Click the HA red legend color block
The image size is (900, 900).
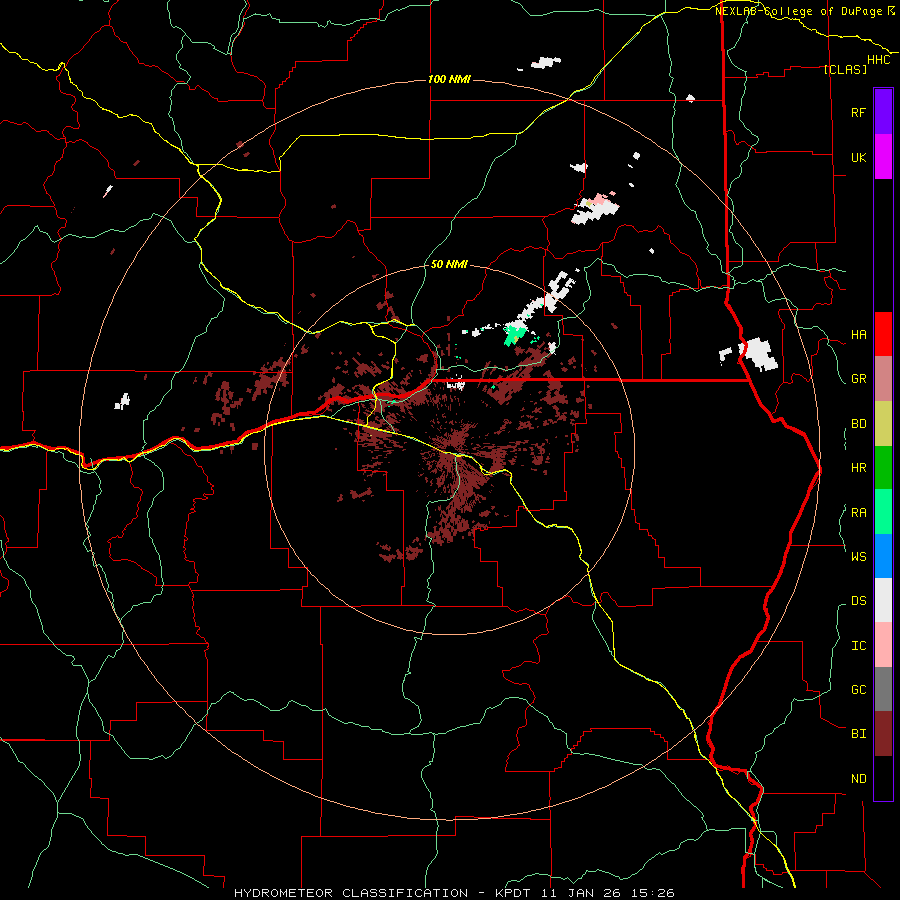883,334
